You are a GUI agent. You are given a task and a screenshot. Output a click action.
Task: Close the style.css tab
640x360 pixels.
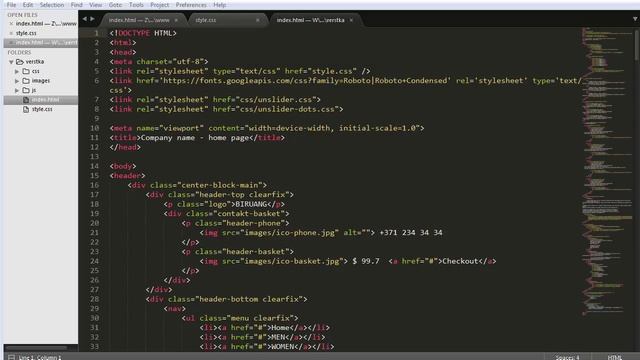pos(258,20)
